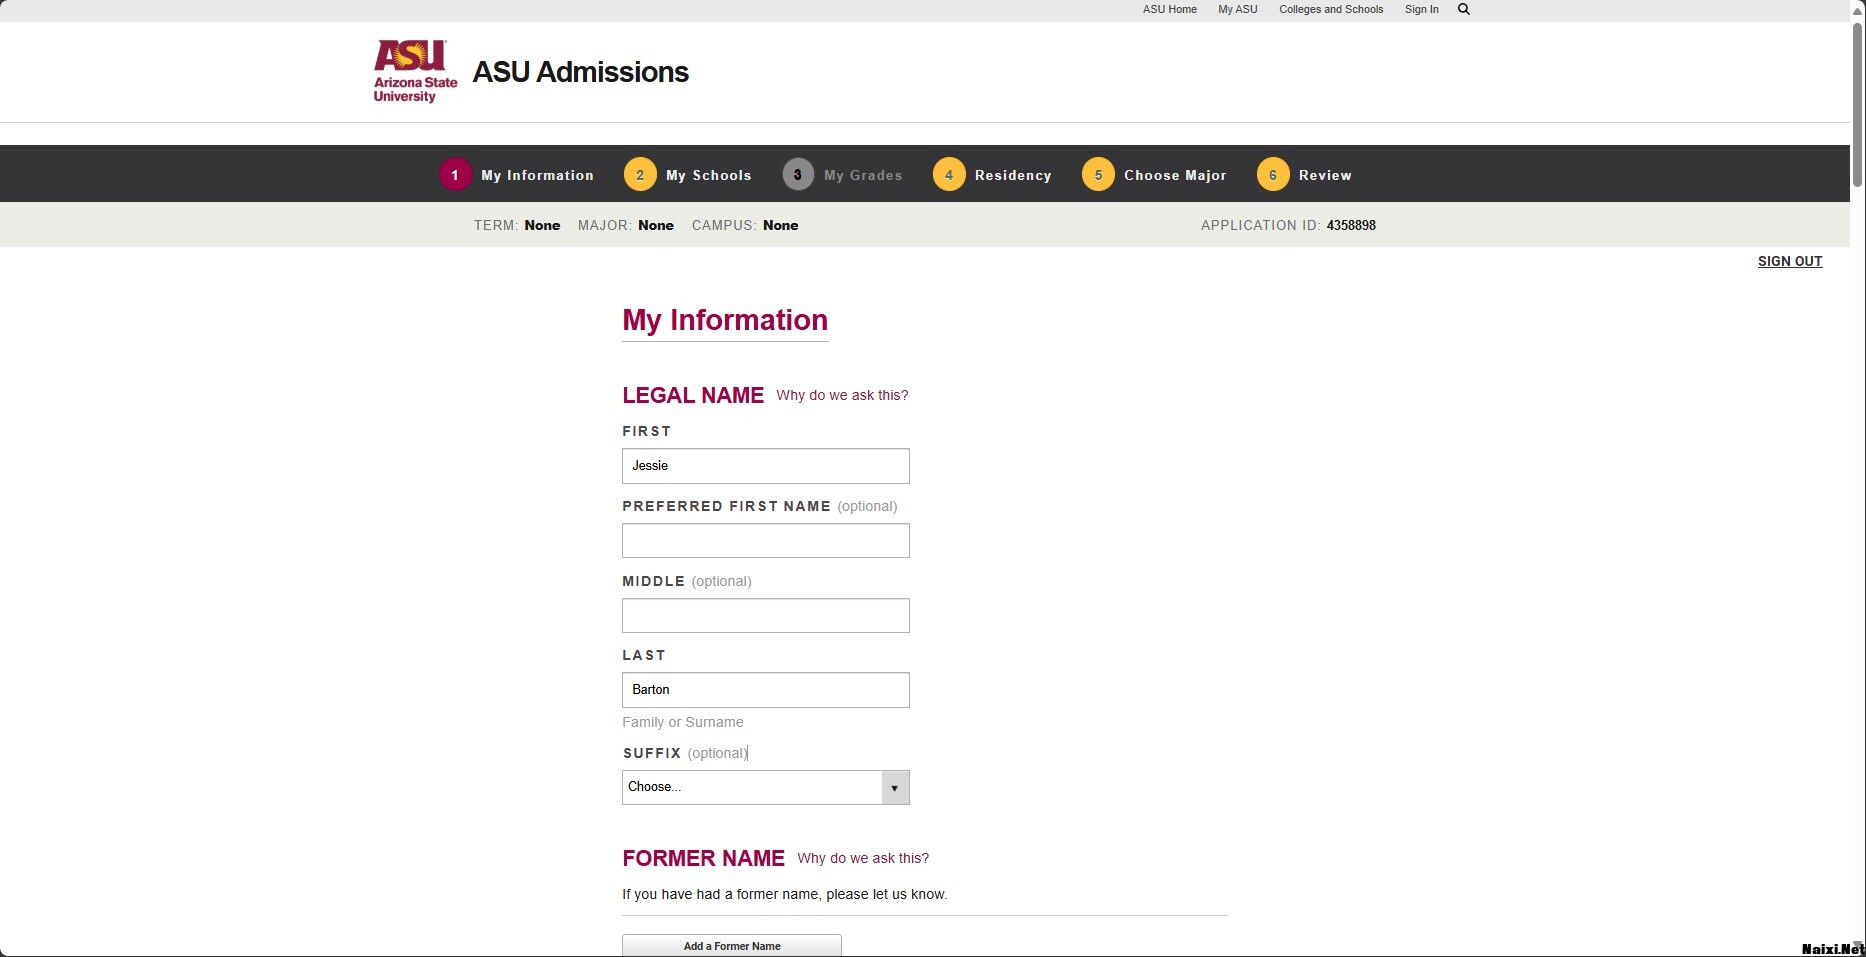
Task: Click the Colleges and Schools link
Action: click(x=1331, y=10)
